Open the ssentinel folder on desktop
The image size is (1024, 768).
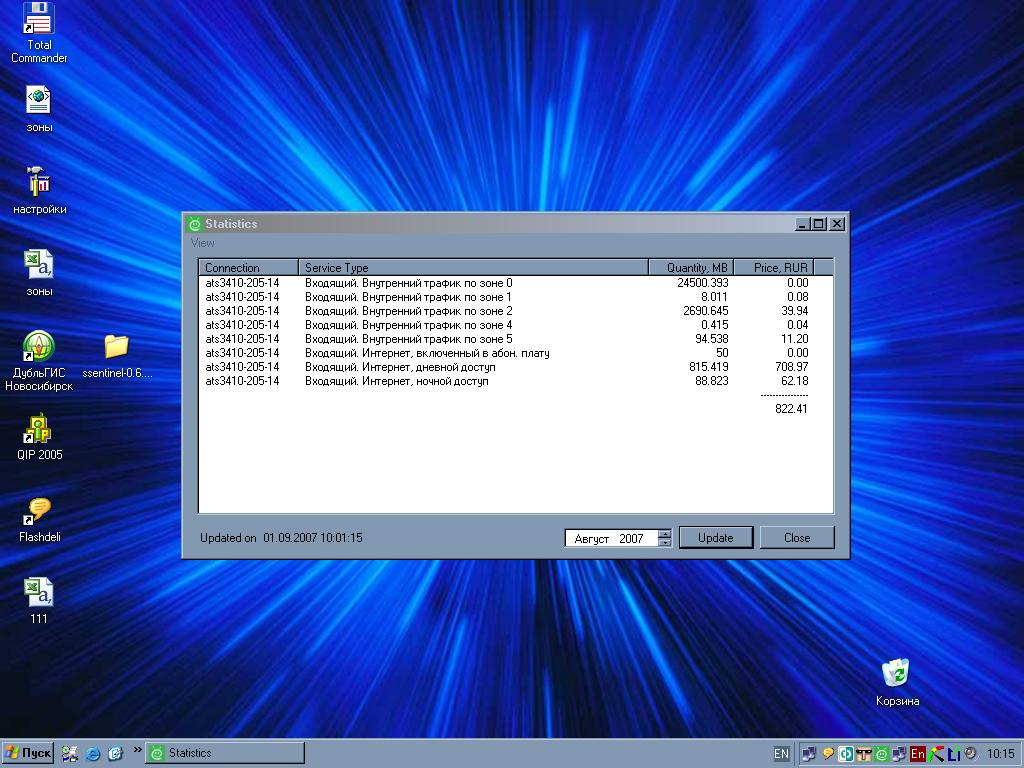[116, 348]
